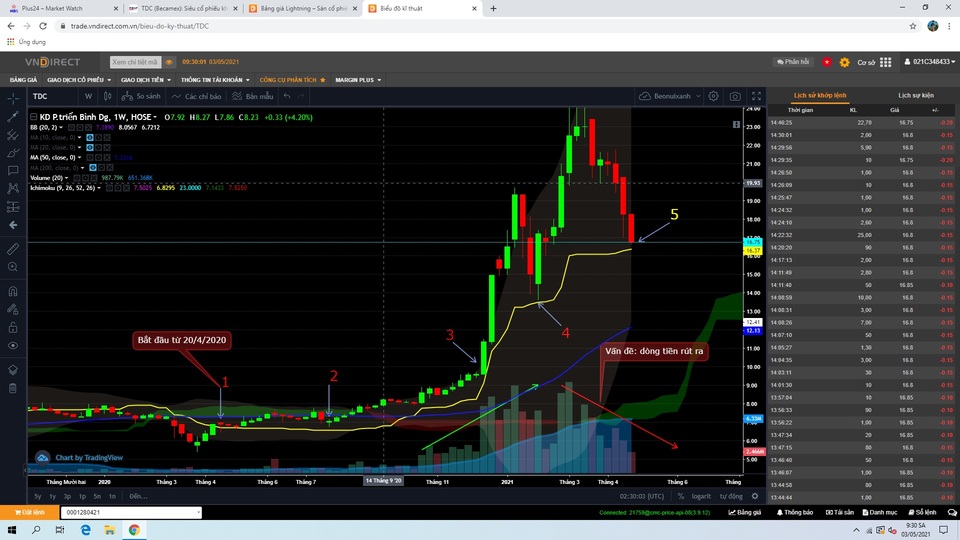
Task: Open the So sánh compare tool
Action: pyautogui.click(x=141, y=96)
